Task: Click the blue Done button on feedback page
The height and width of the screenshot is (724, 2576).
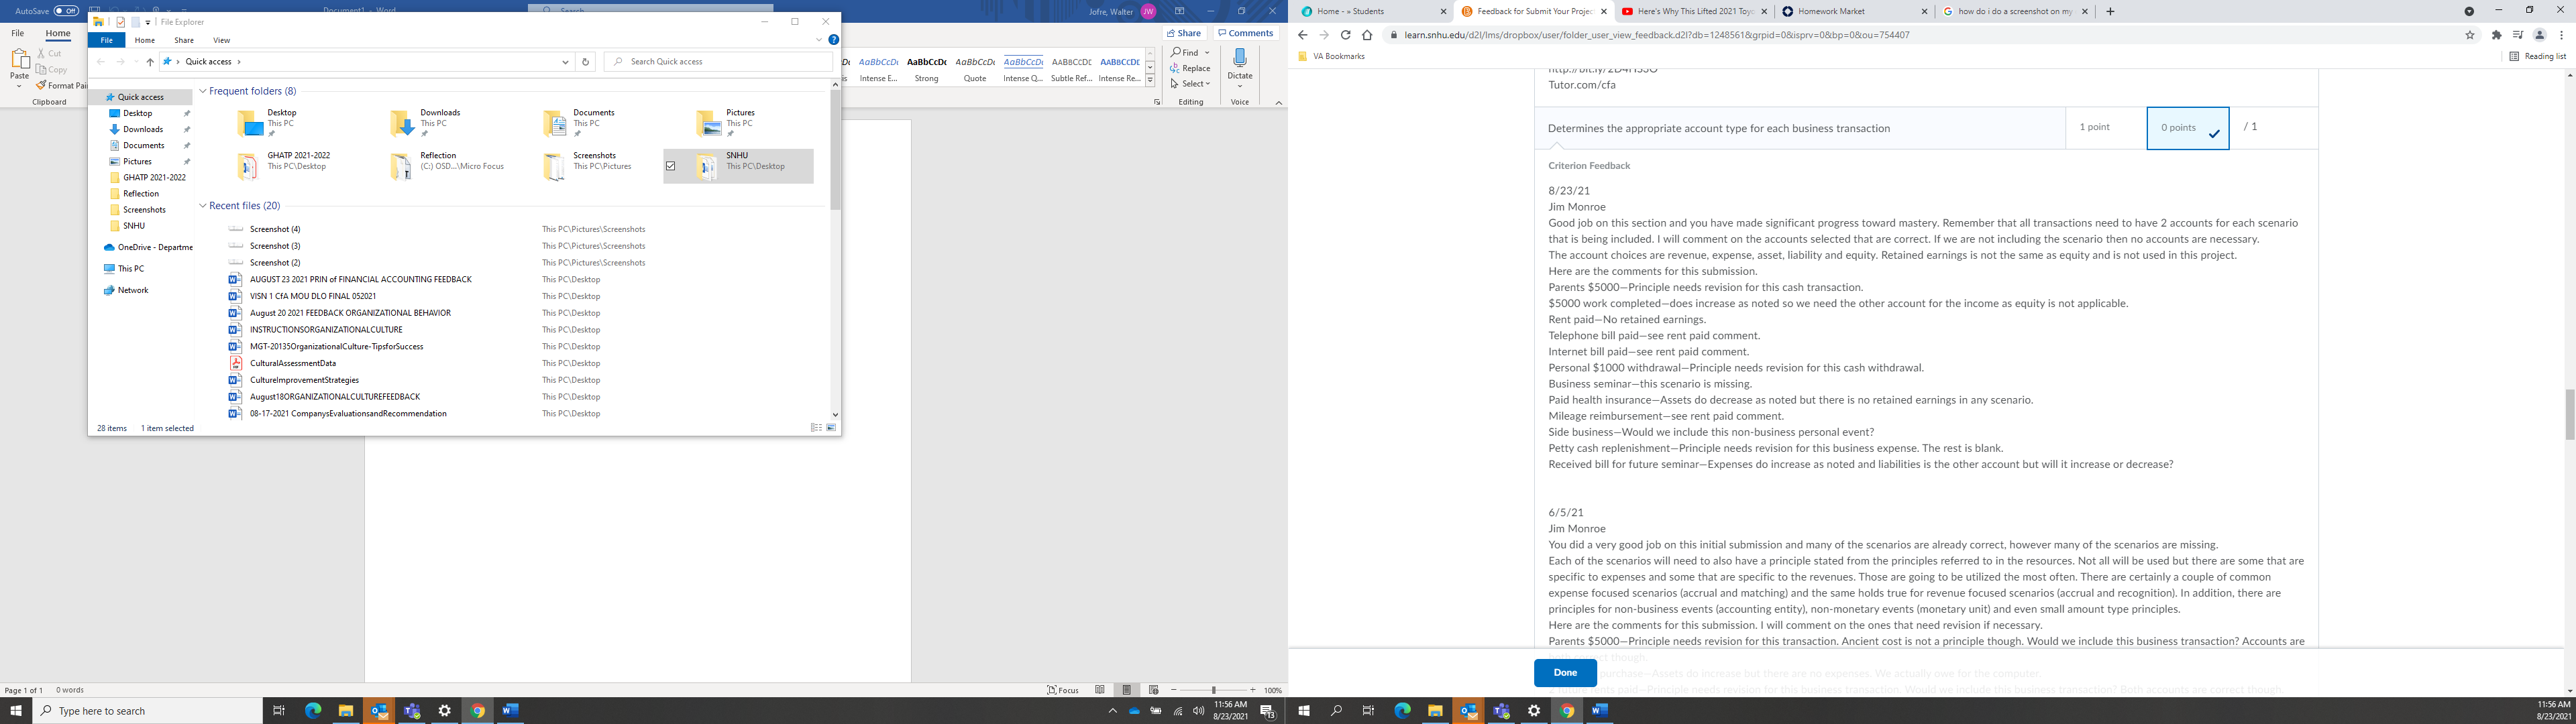Action: click(x=1565, y=673)
